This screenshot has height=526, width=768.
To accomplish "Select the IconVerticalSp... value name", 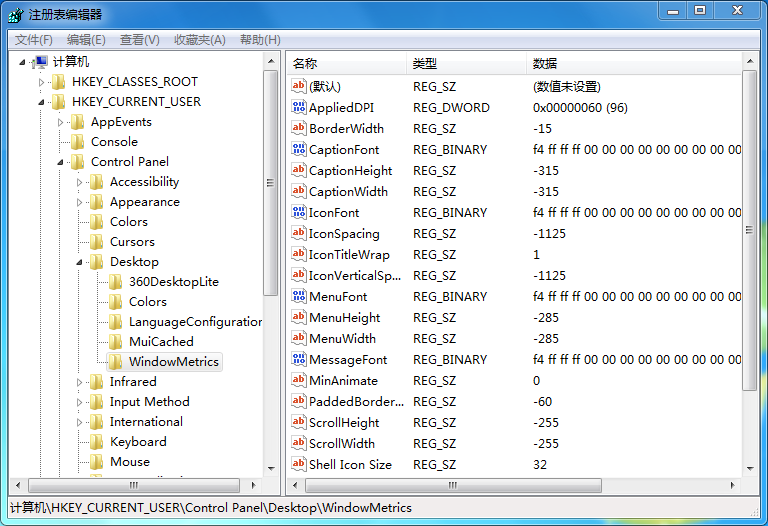I will coord(355,276).
